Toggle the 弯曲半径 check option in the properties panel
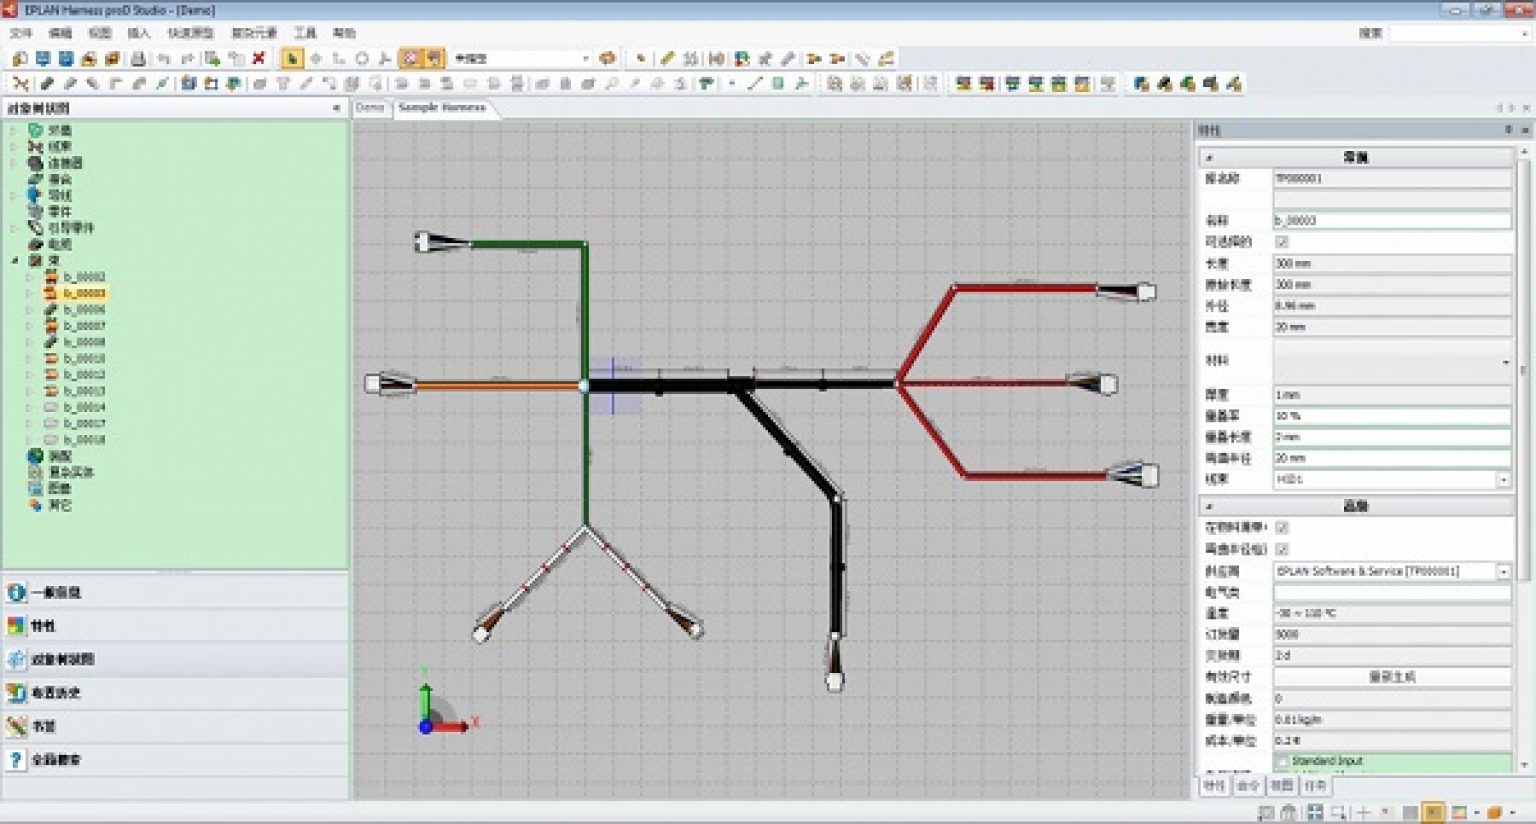Screen dimensions: 1536x824 [1284, 549]
